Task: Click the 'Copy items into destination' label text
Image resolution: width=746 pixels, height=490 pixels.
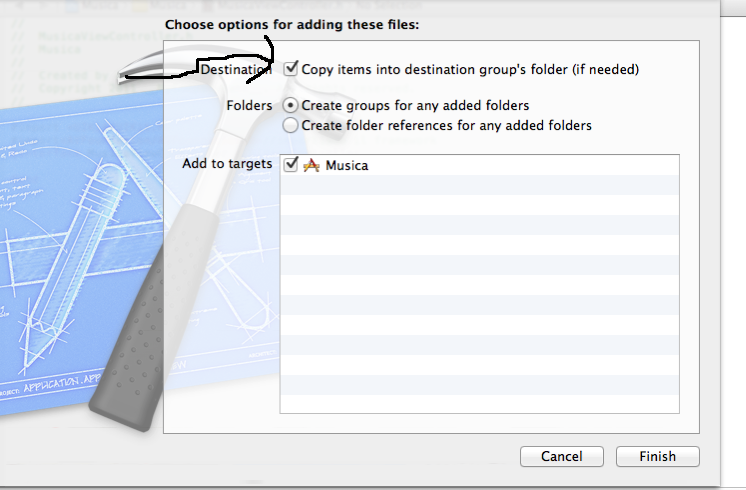Action: (x=470, y=69)
